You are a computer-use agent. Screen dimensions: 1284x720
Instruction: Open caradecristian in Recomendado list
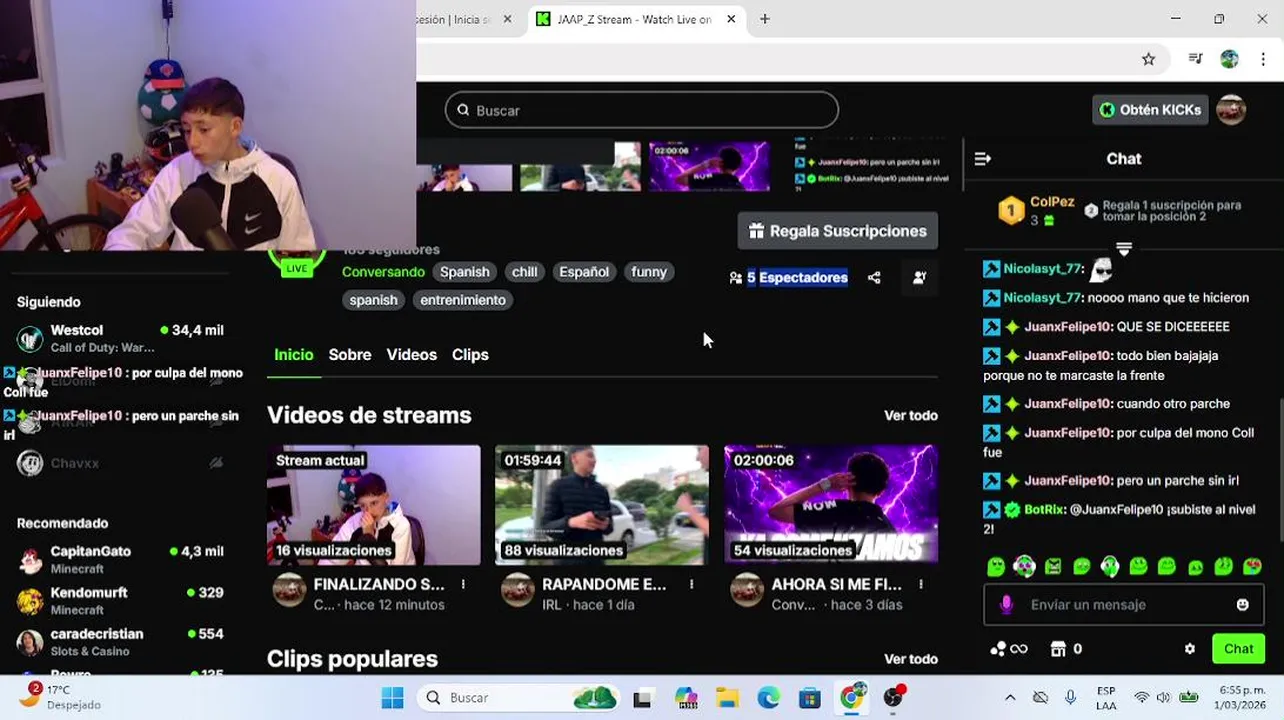tap(122, 642)
